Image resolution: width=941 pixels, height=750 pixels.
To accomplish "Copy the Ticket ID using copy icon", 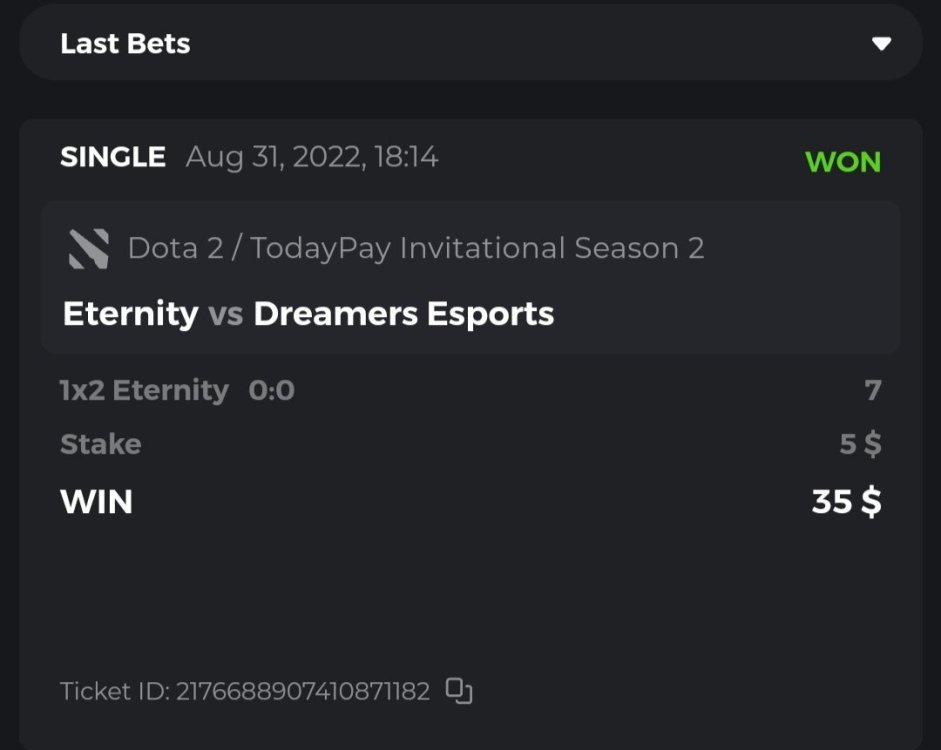I will click(459, 690).
